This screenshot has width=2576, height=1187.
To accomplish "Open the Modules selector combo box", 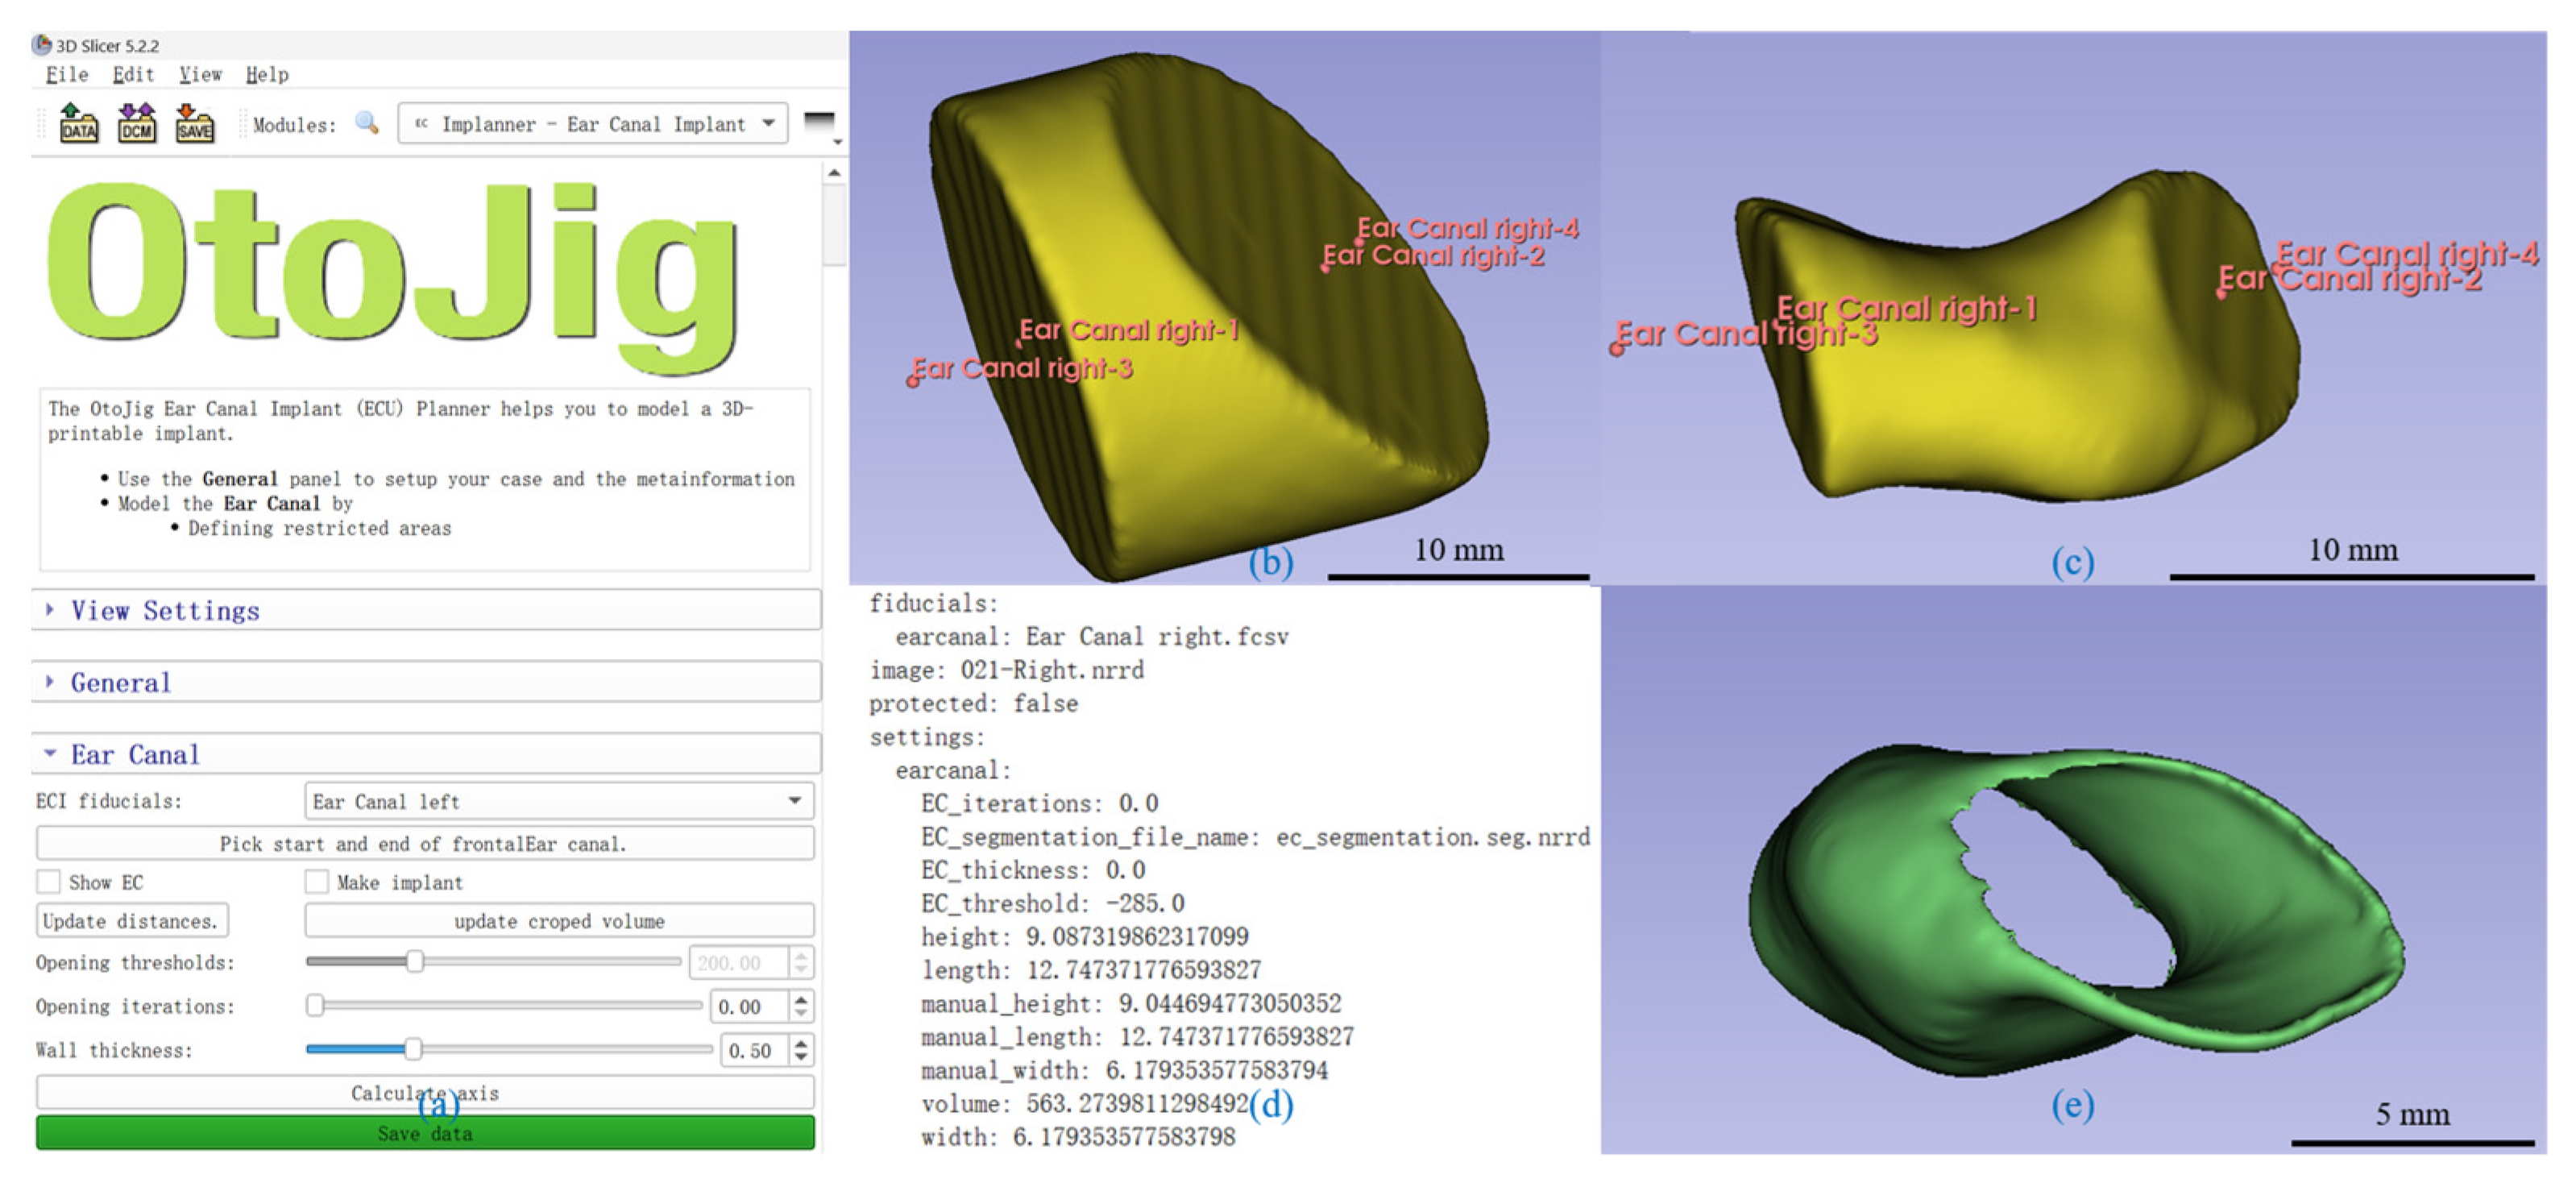I will point(592,124).
